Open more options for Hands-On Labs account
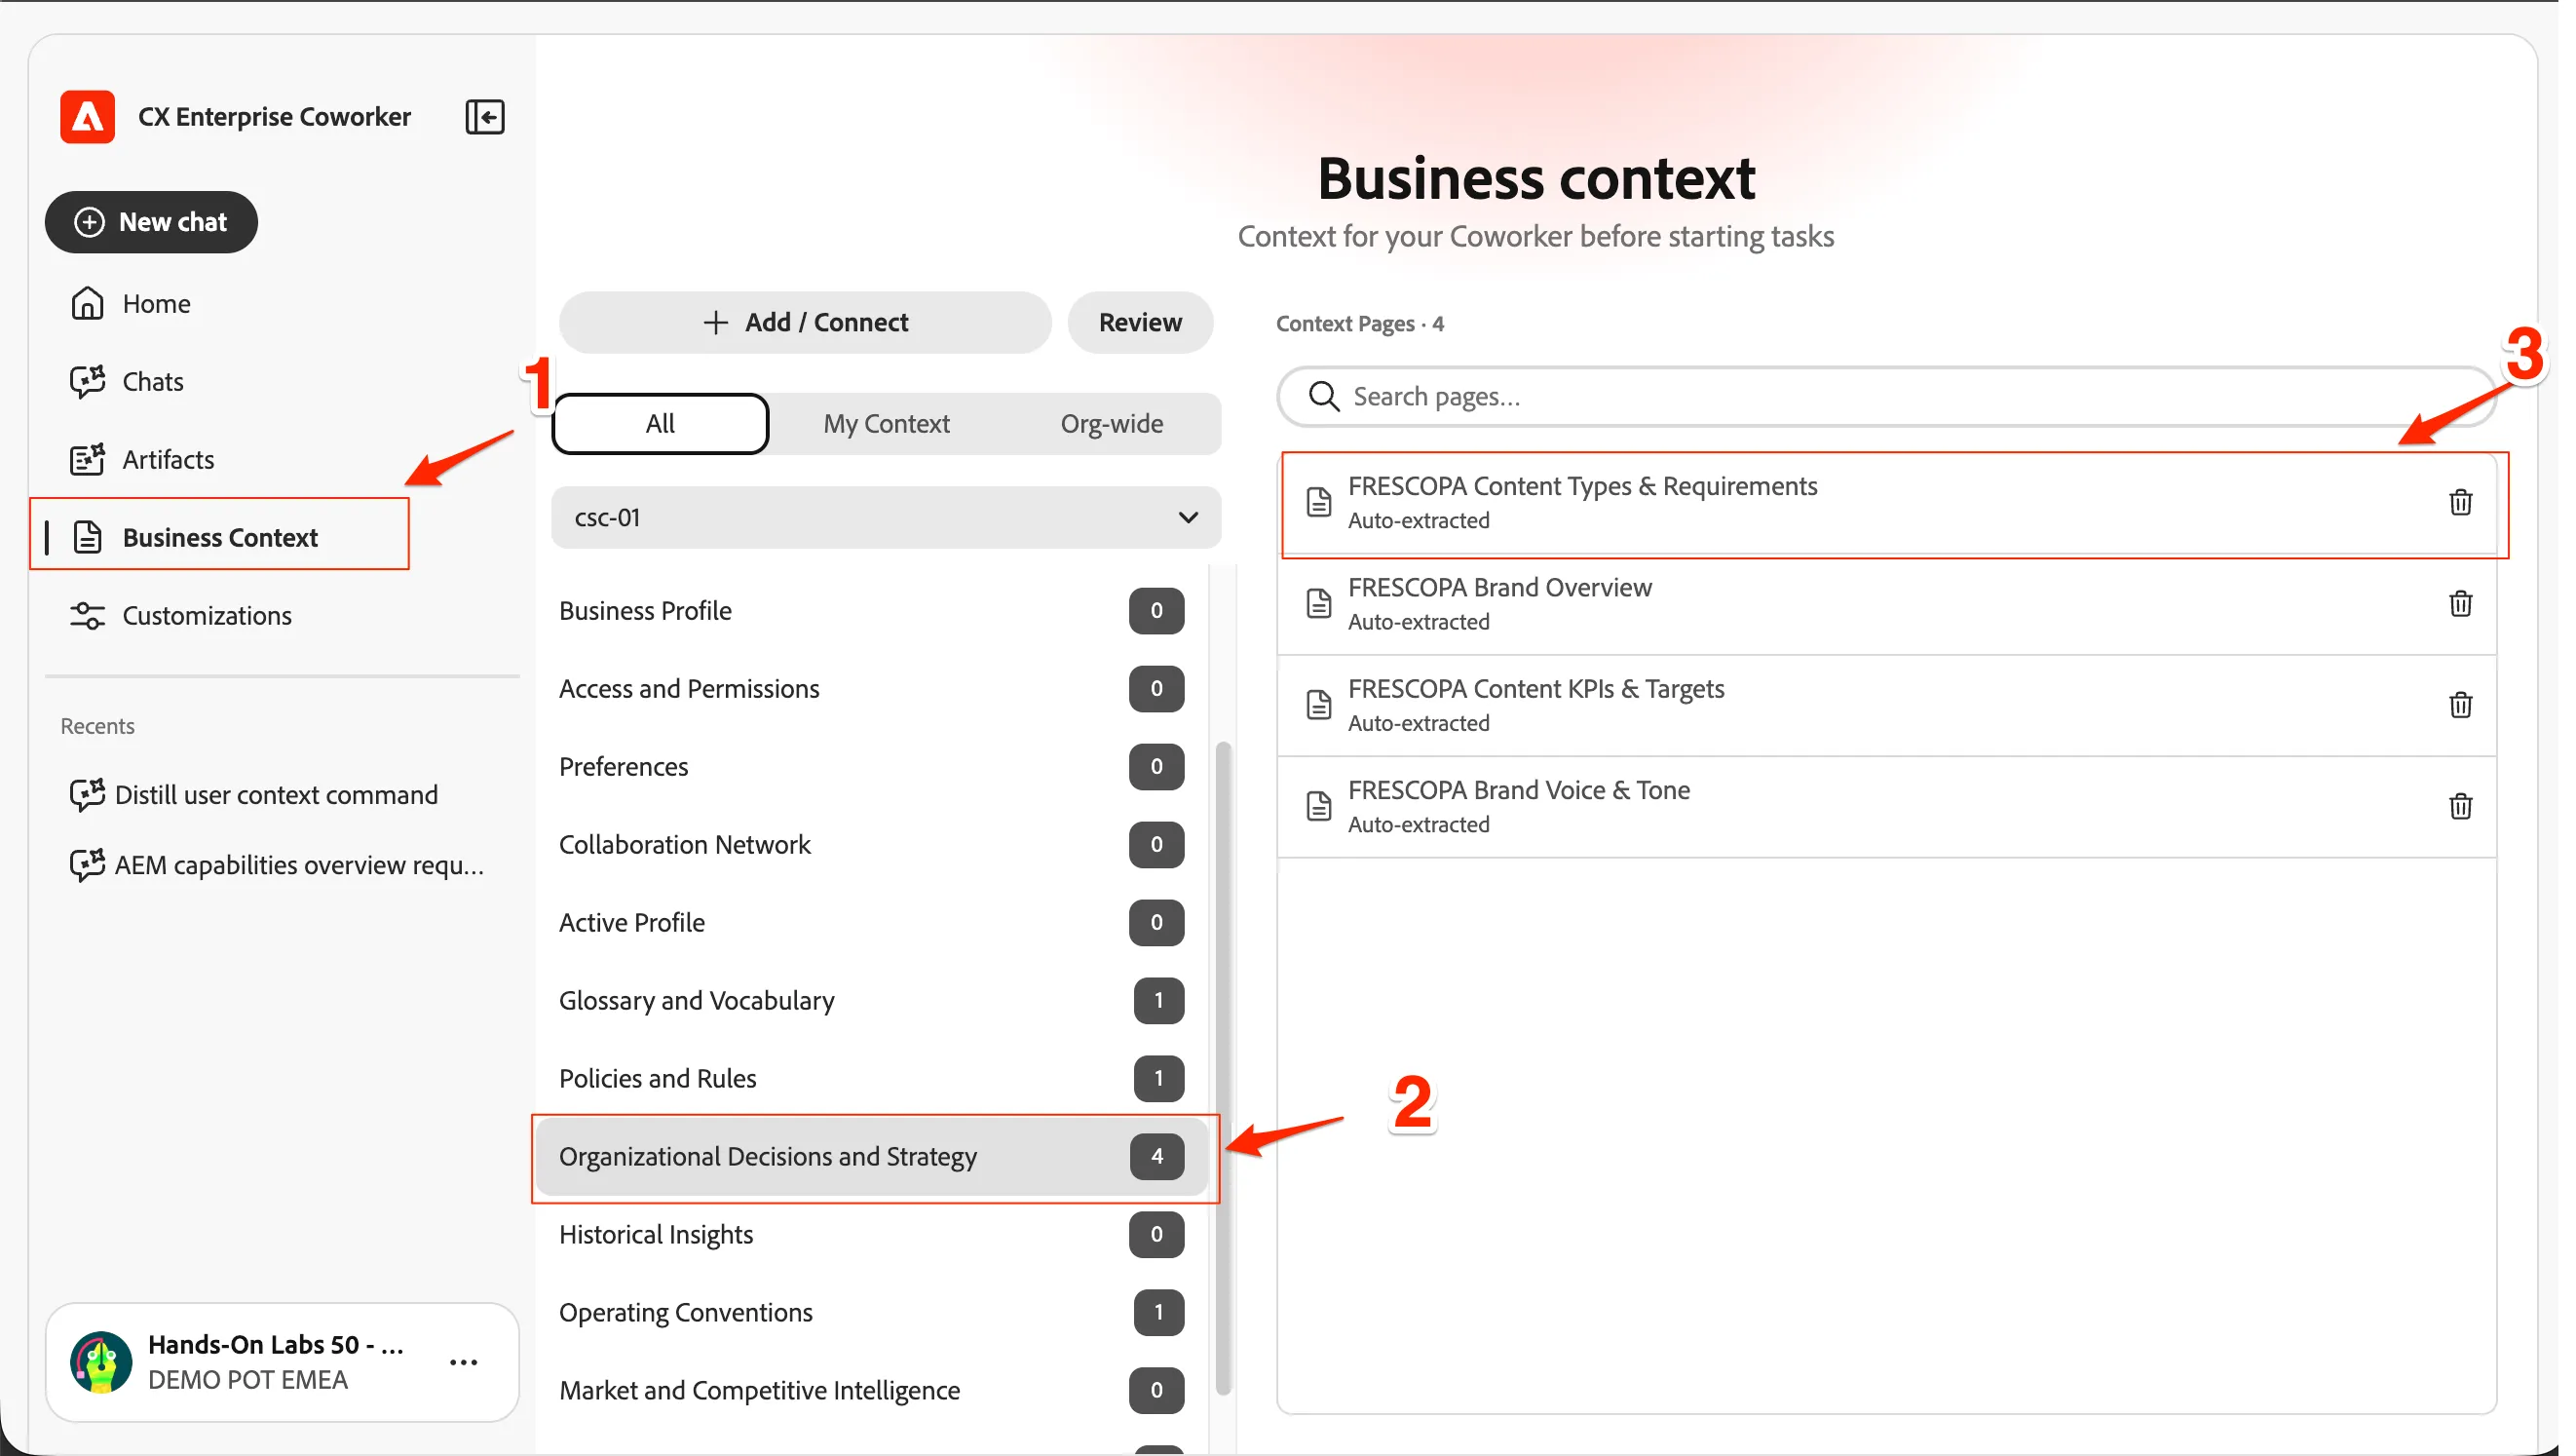The width and height of the screenshot is (2576, 1456). [463, 1362]
